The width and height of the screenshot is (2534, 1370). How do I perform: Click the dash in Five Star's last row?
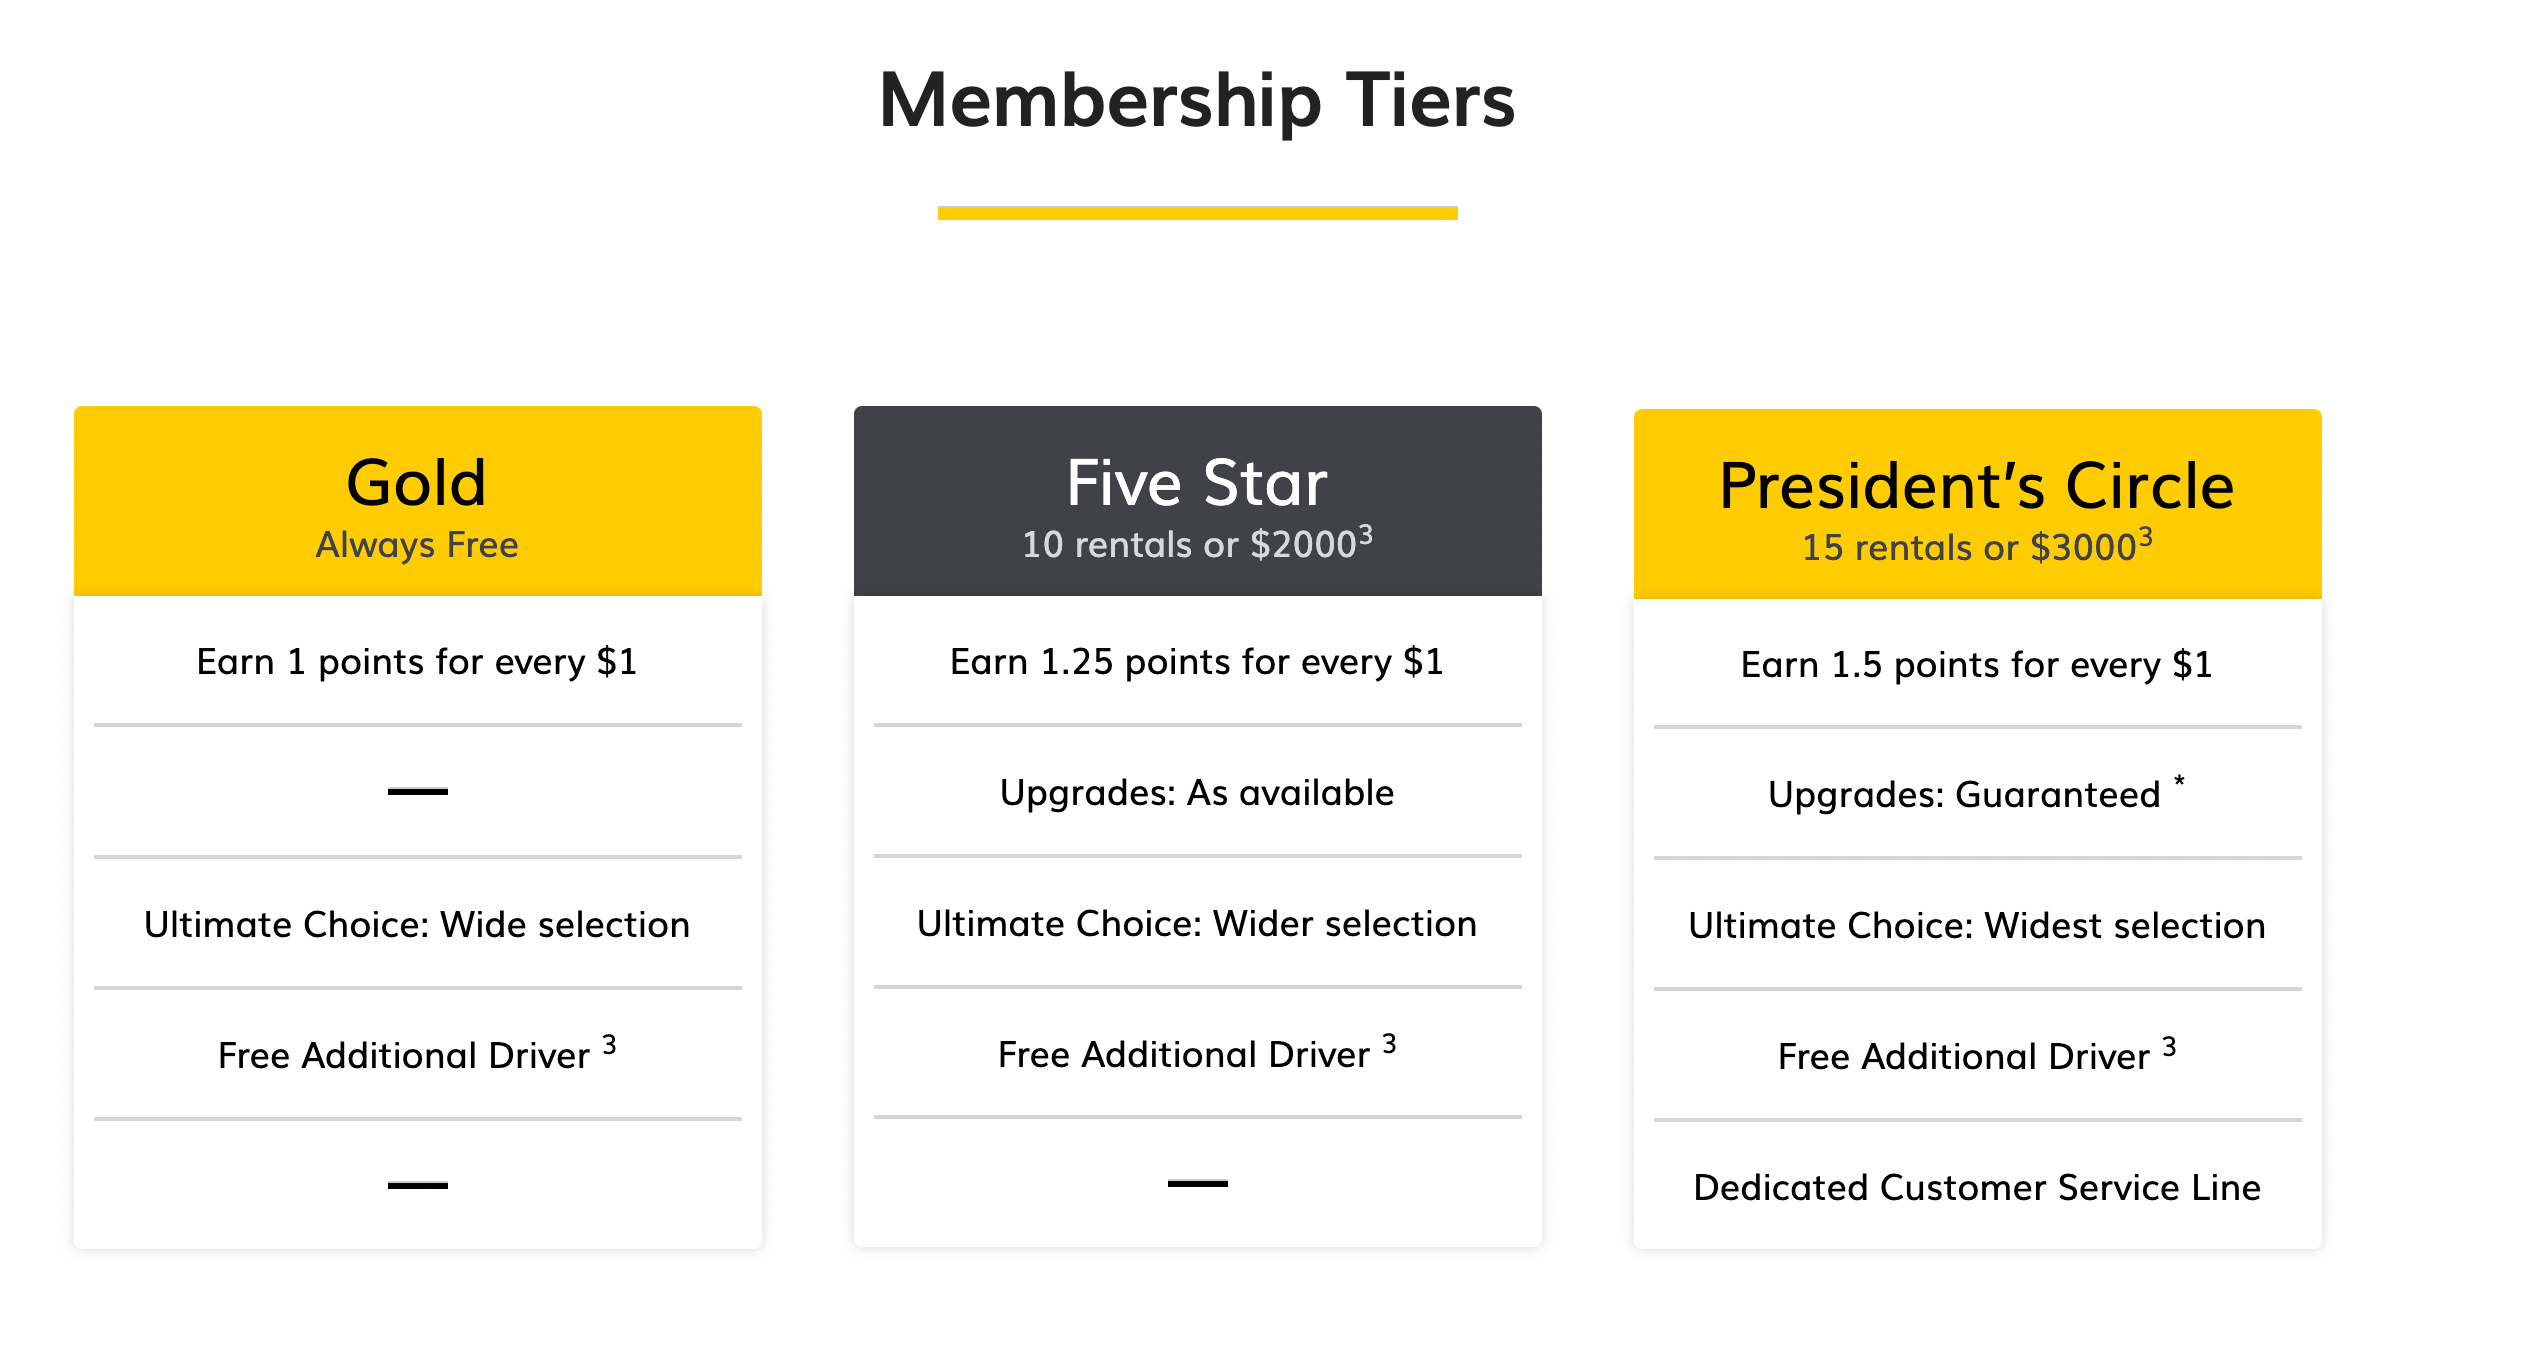click(1197, 1184)
